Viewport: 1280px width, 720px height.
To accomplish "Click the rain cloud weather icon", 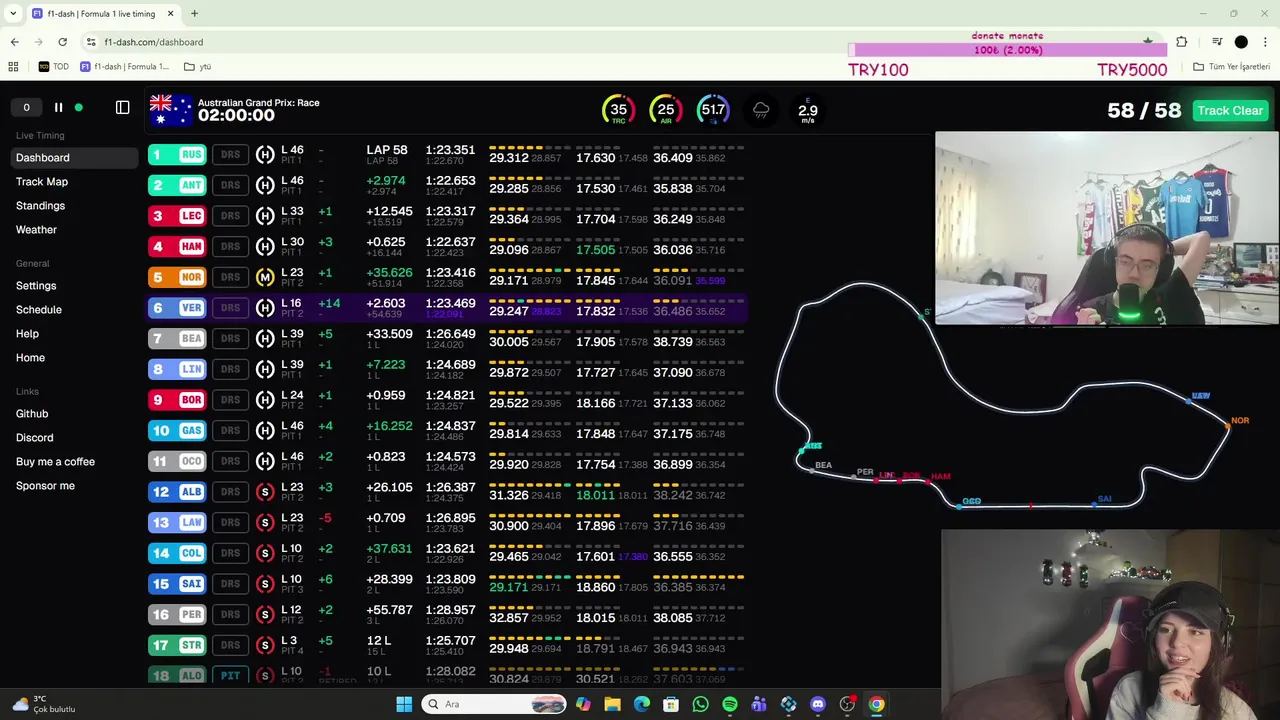I will click(761, 110).
